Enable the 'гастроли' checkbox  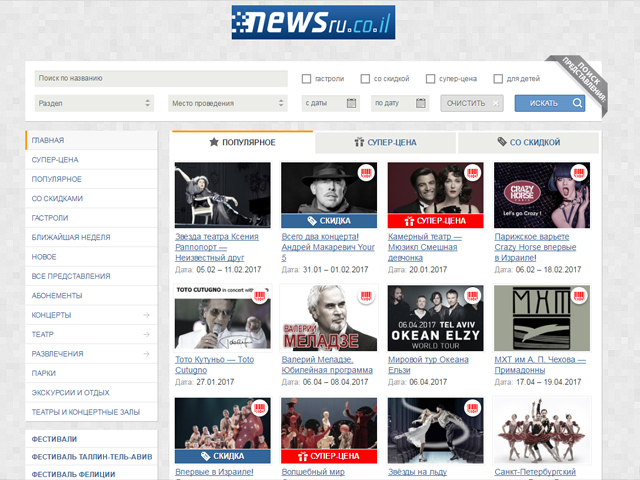[306, 79]
